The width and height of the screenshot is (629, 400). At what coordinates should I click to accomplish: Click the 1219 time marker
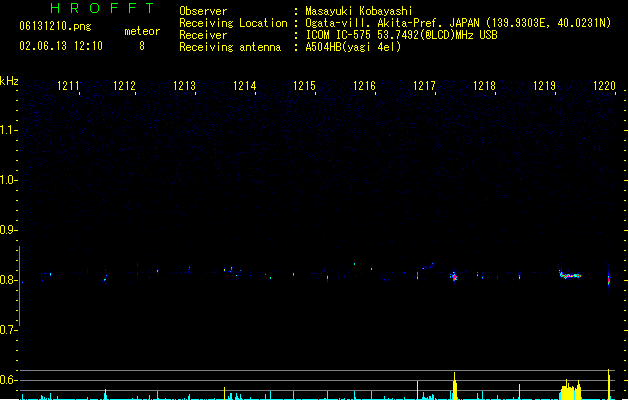pos(544,86)
